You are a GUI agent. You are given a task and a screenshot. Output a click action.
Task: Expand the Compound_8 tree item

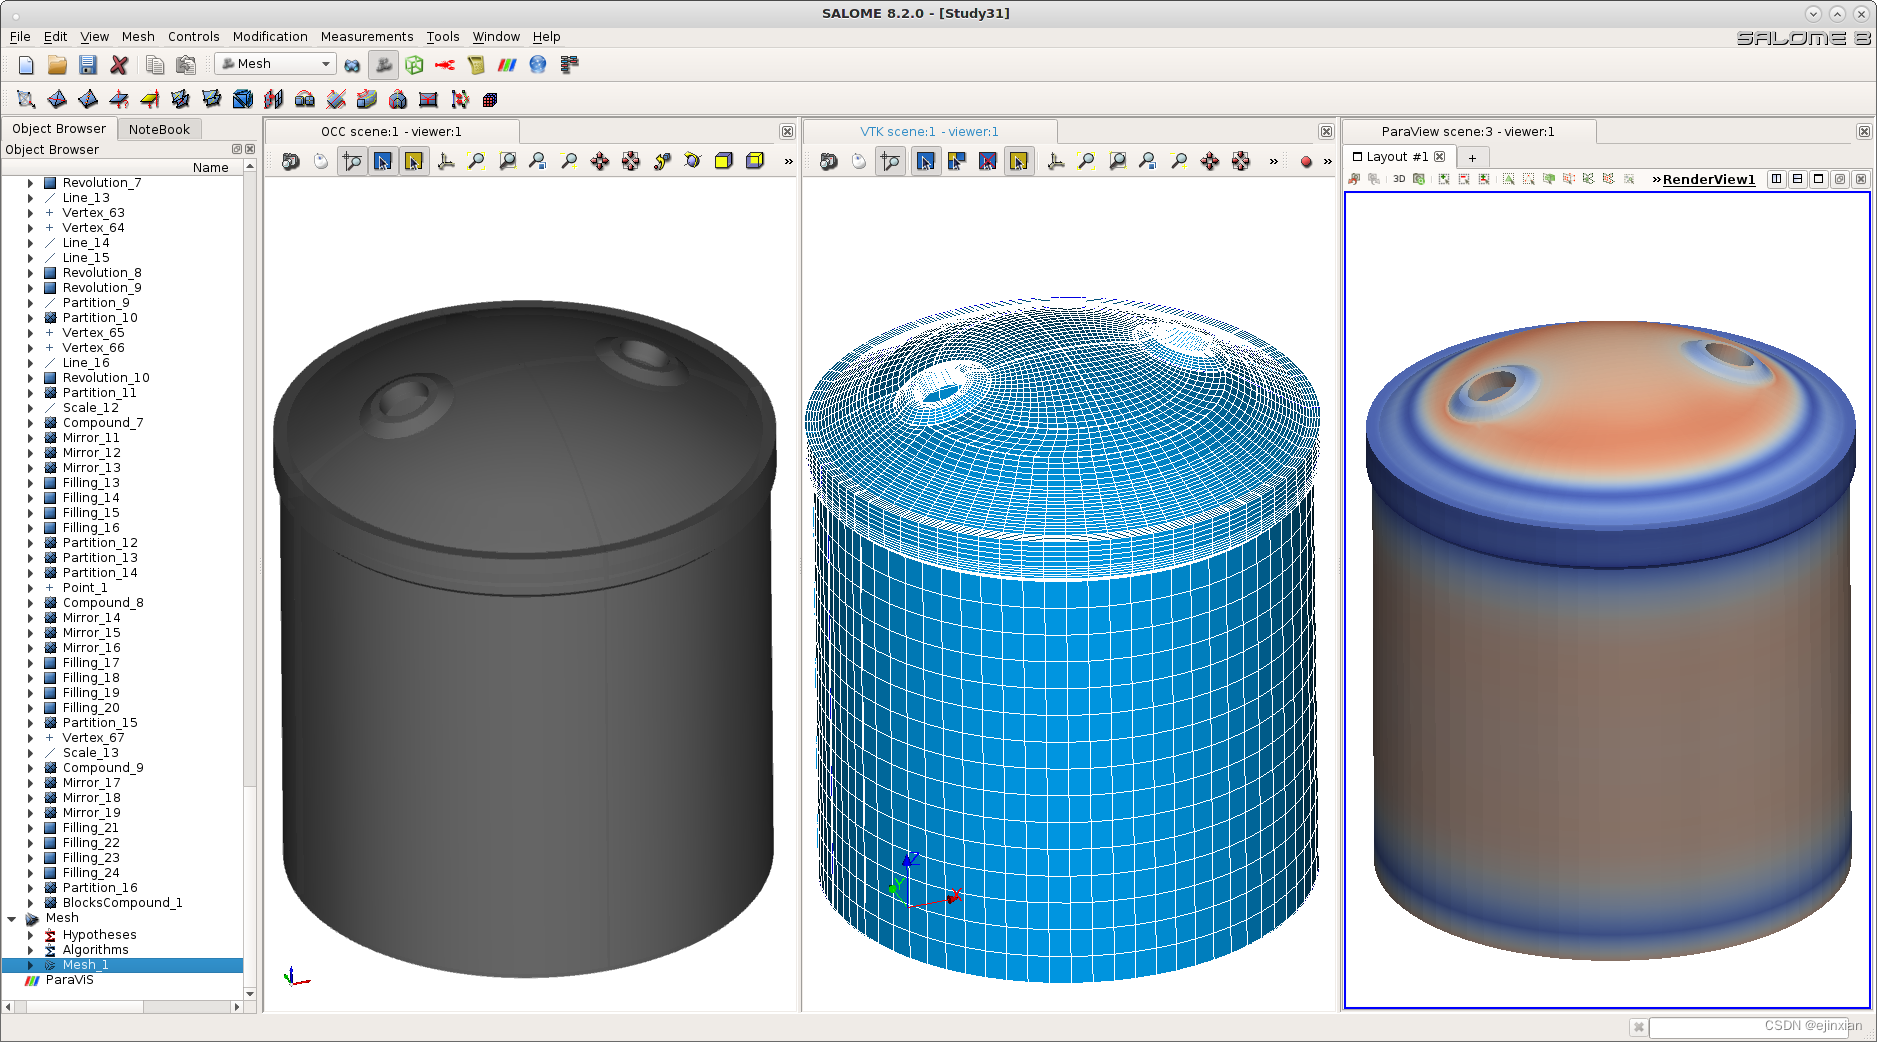(x=30, y=603)
